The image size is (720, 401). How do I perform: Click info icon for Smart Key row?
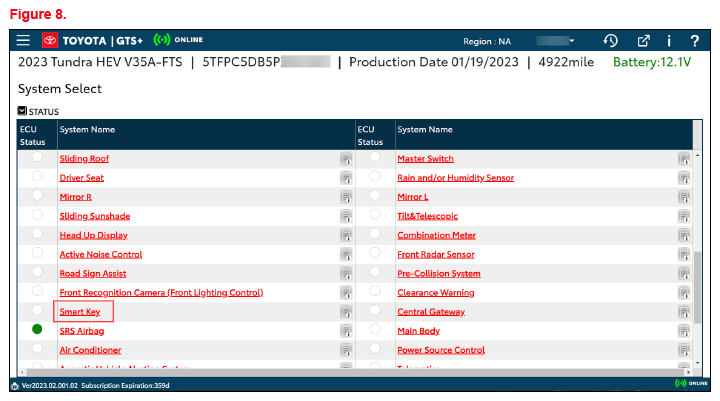pyautogui.click(x=346, y=312)
